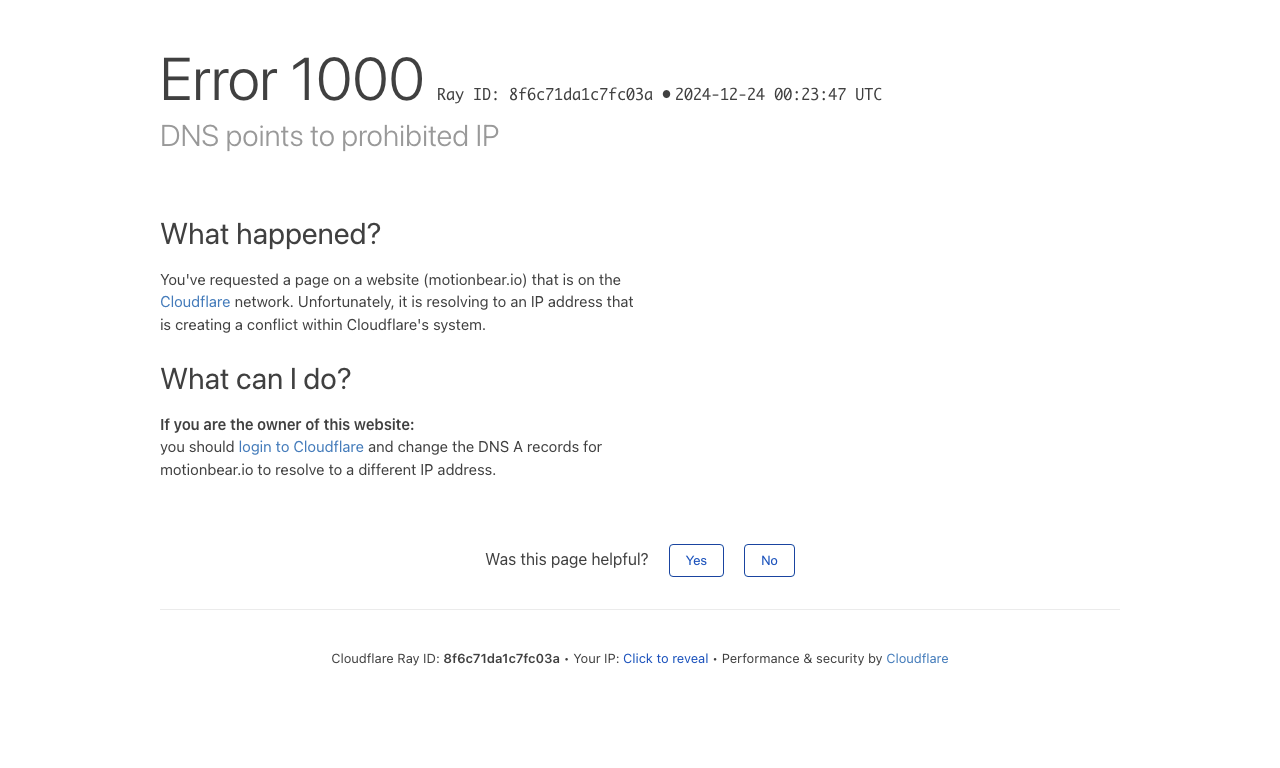Click bold text If you are the owner

287,425
